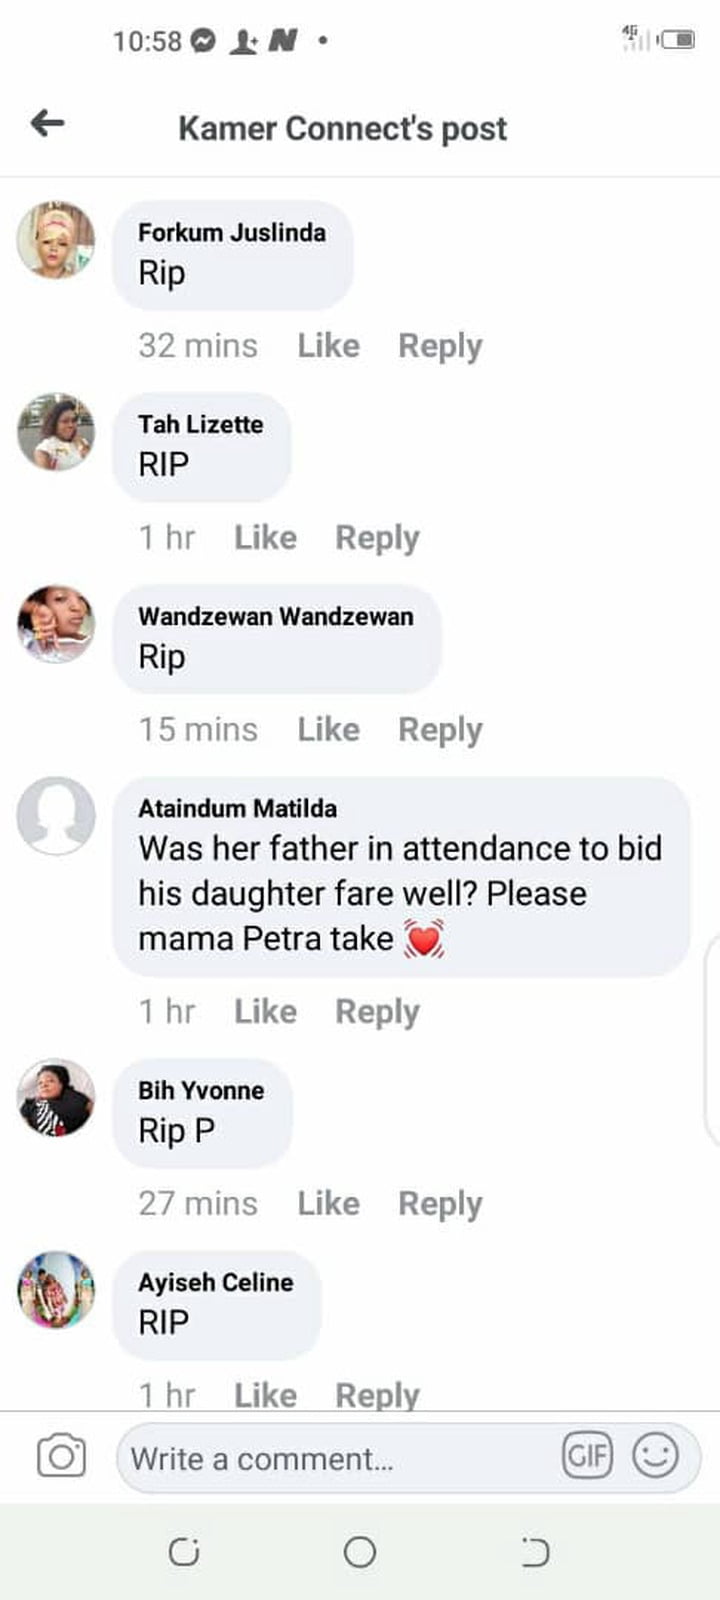Open Ataindum Matilda's profile name link

coord(237,808)
